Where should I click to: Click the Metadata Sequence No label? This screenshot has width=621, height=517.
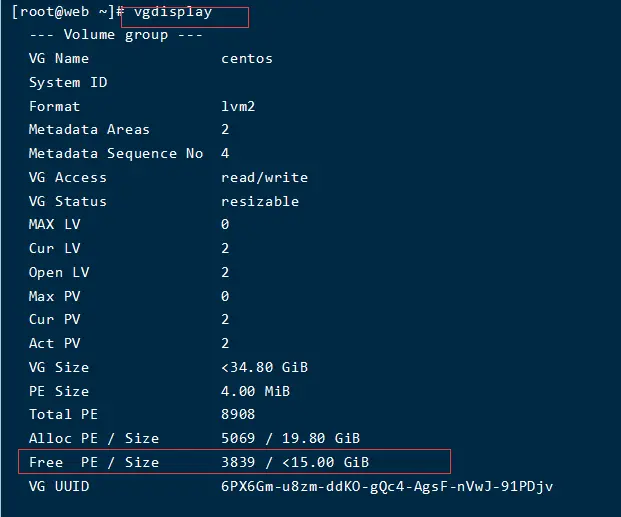tap(115, 154)
